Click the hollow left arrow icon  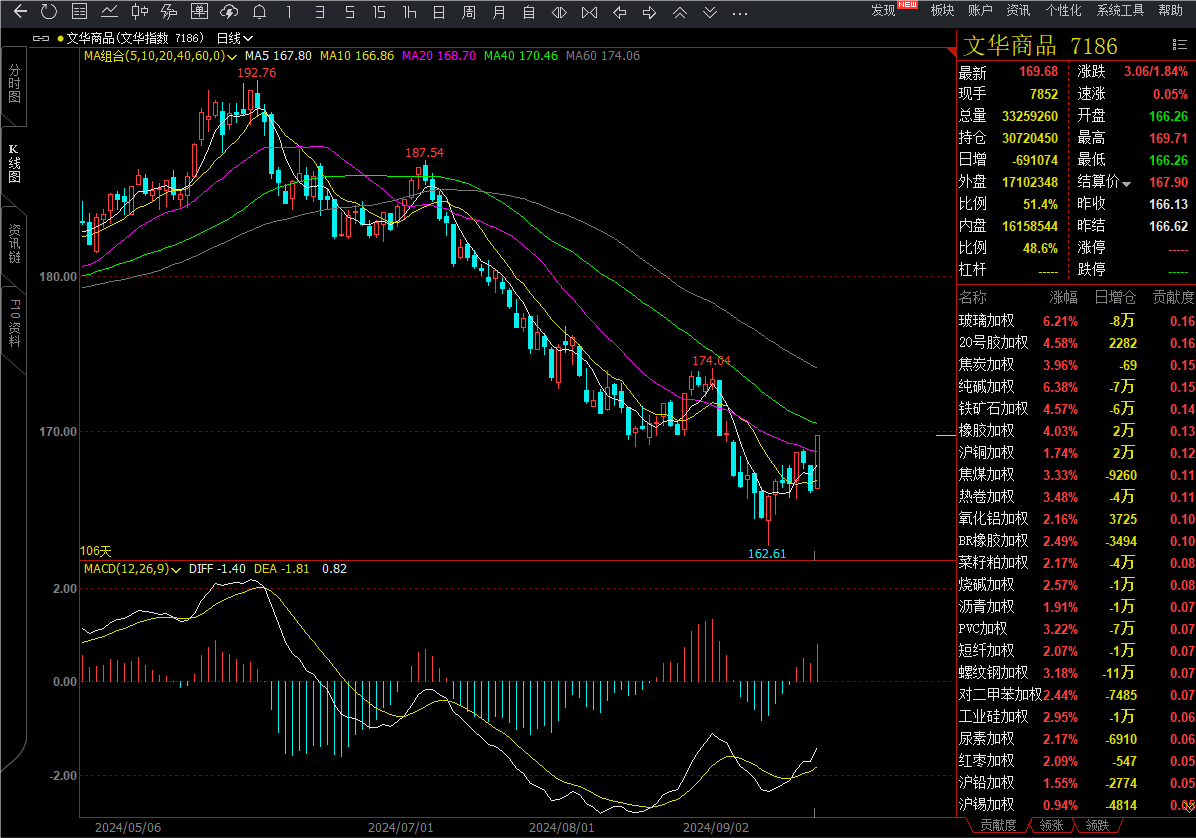(x=619, y=12)
